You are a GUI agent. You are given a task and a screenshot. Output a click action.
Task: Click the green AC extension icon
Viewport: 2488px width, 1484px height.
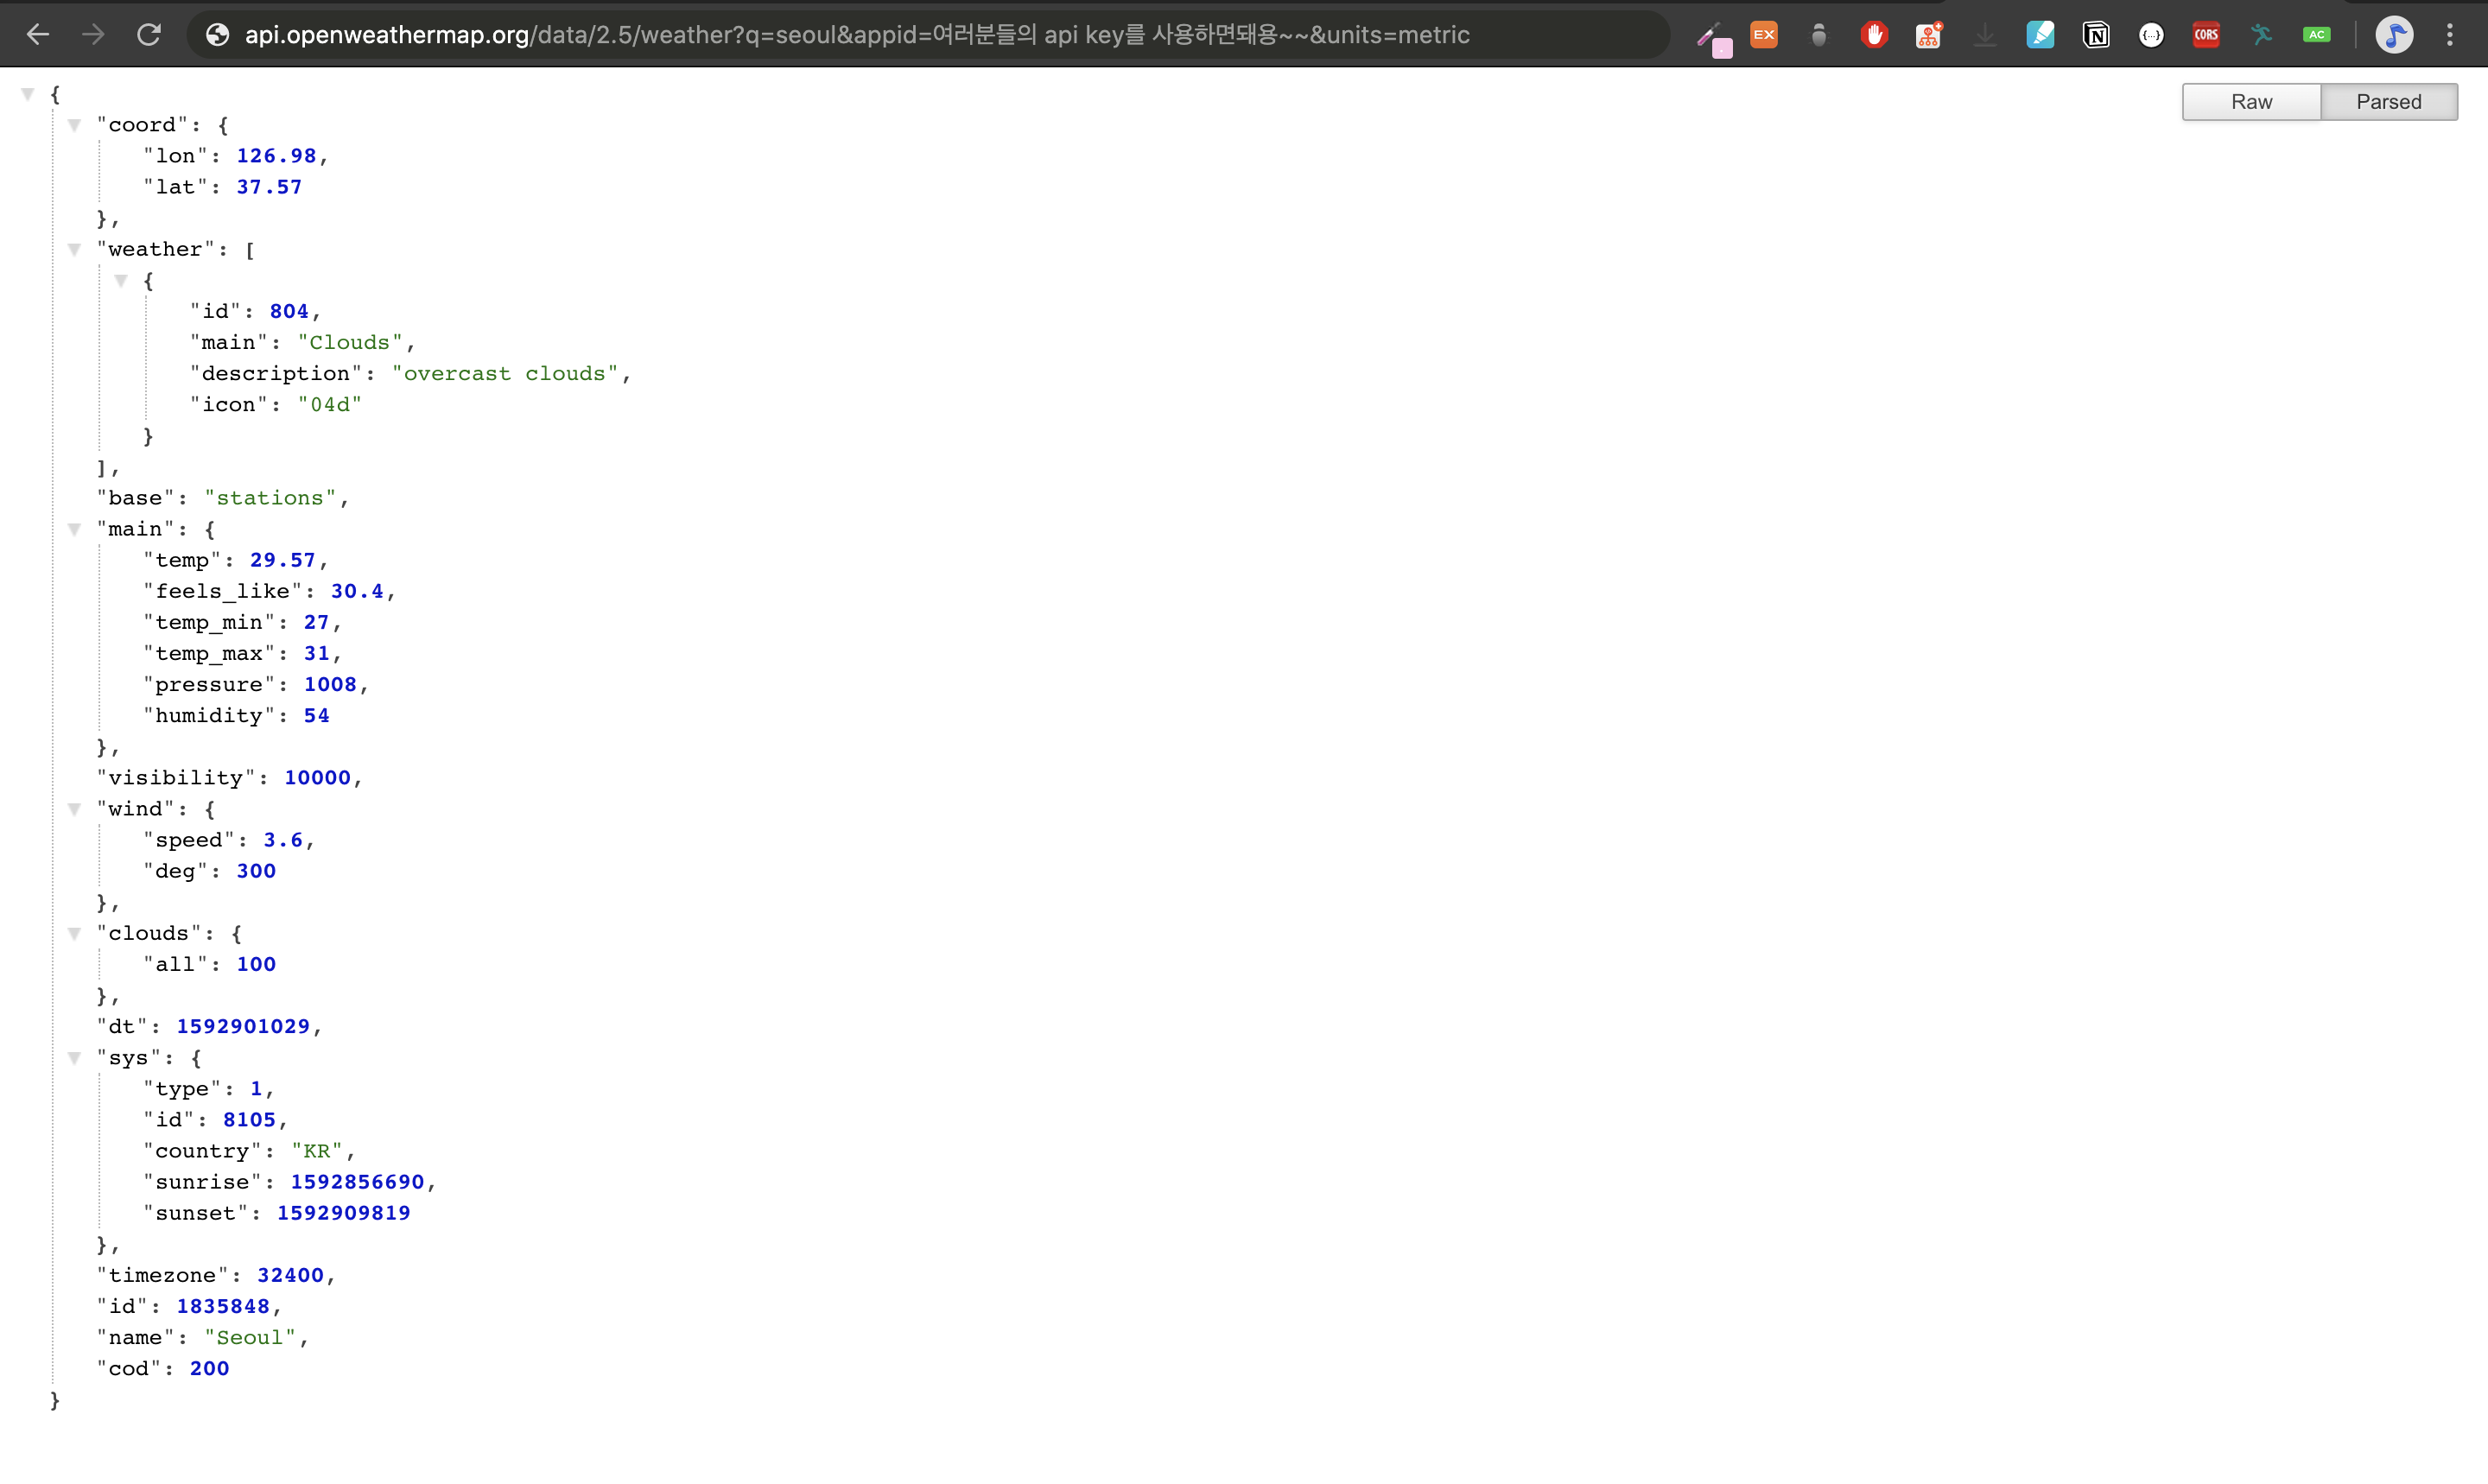pos(2316,35)
